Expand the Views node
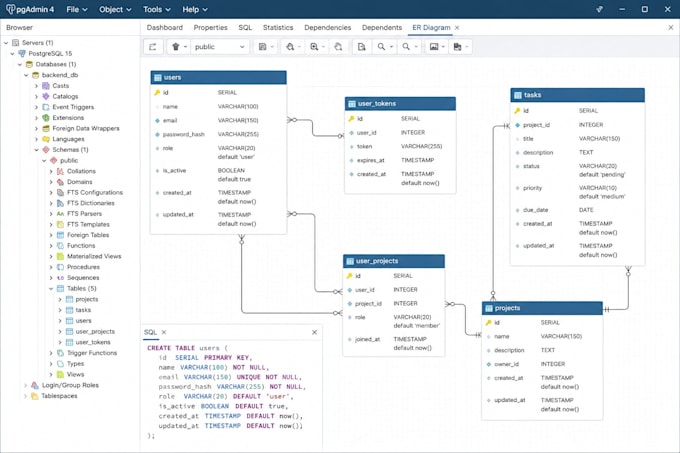The height and width of the screenshot is (453, 680). 51,374
